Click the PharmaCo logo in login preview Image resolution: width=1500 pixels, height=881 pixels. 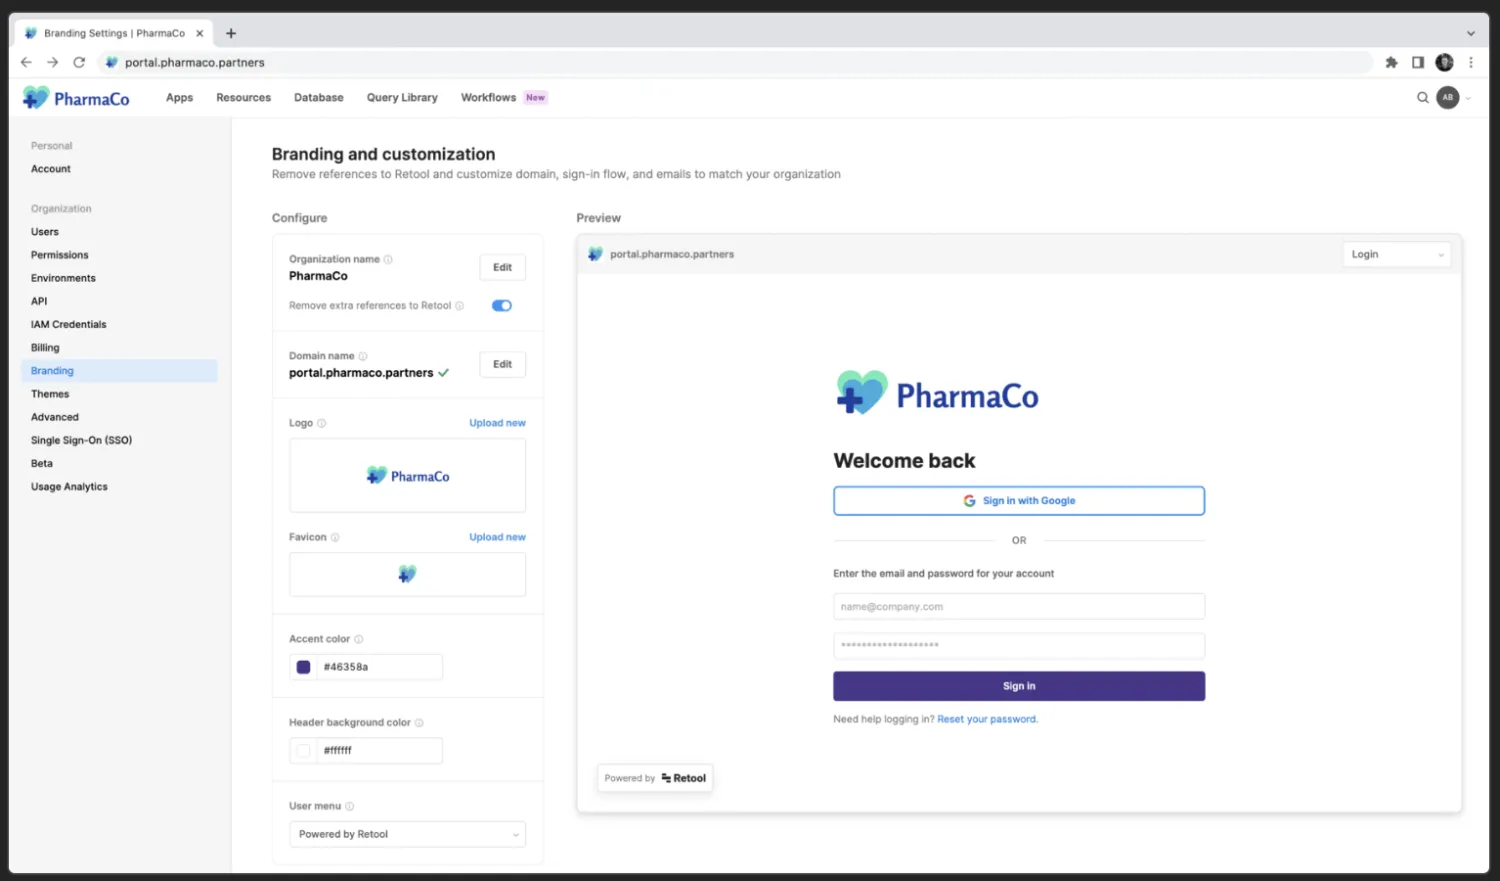[x=937, y=394]
